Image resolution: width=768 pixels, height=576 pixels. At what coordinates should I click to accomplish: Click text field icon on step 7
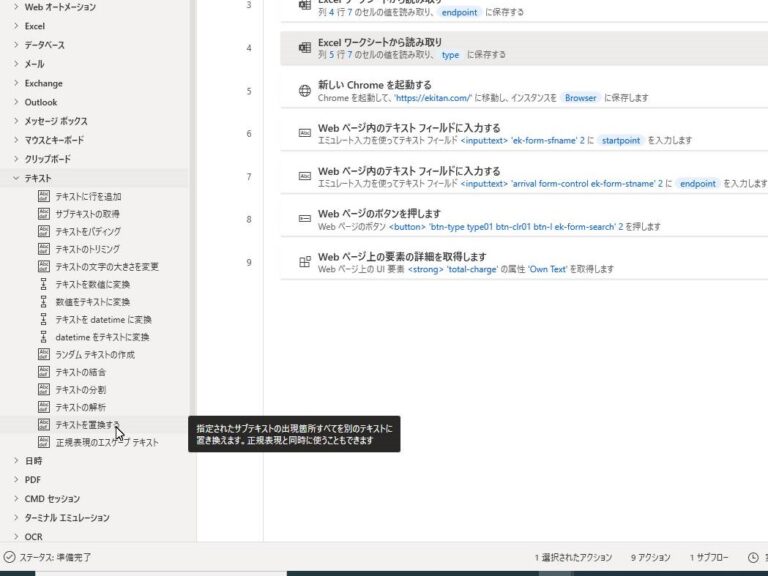coord(305,176)
